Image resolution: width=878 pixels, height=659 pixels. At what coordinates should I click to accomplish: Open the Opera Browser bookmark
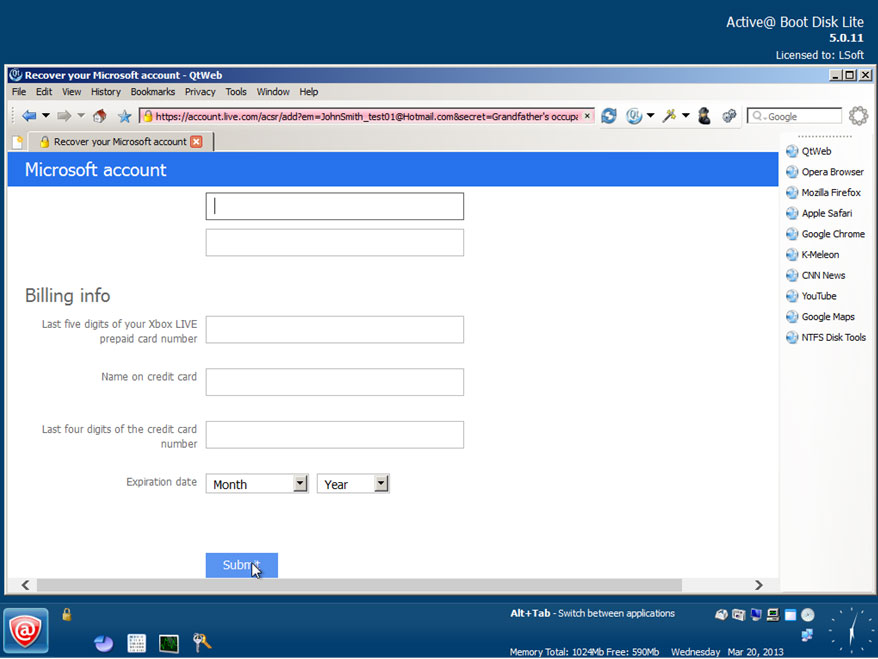825,172
